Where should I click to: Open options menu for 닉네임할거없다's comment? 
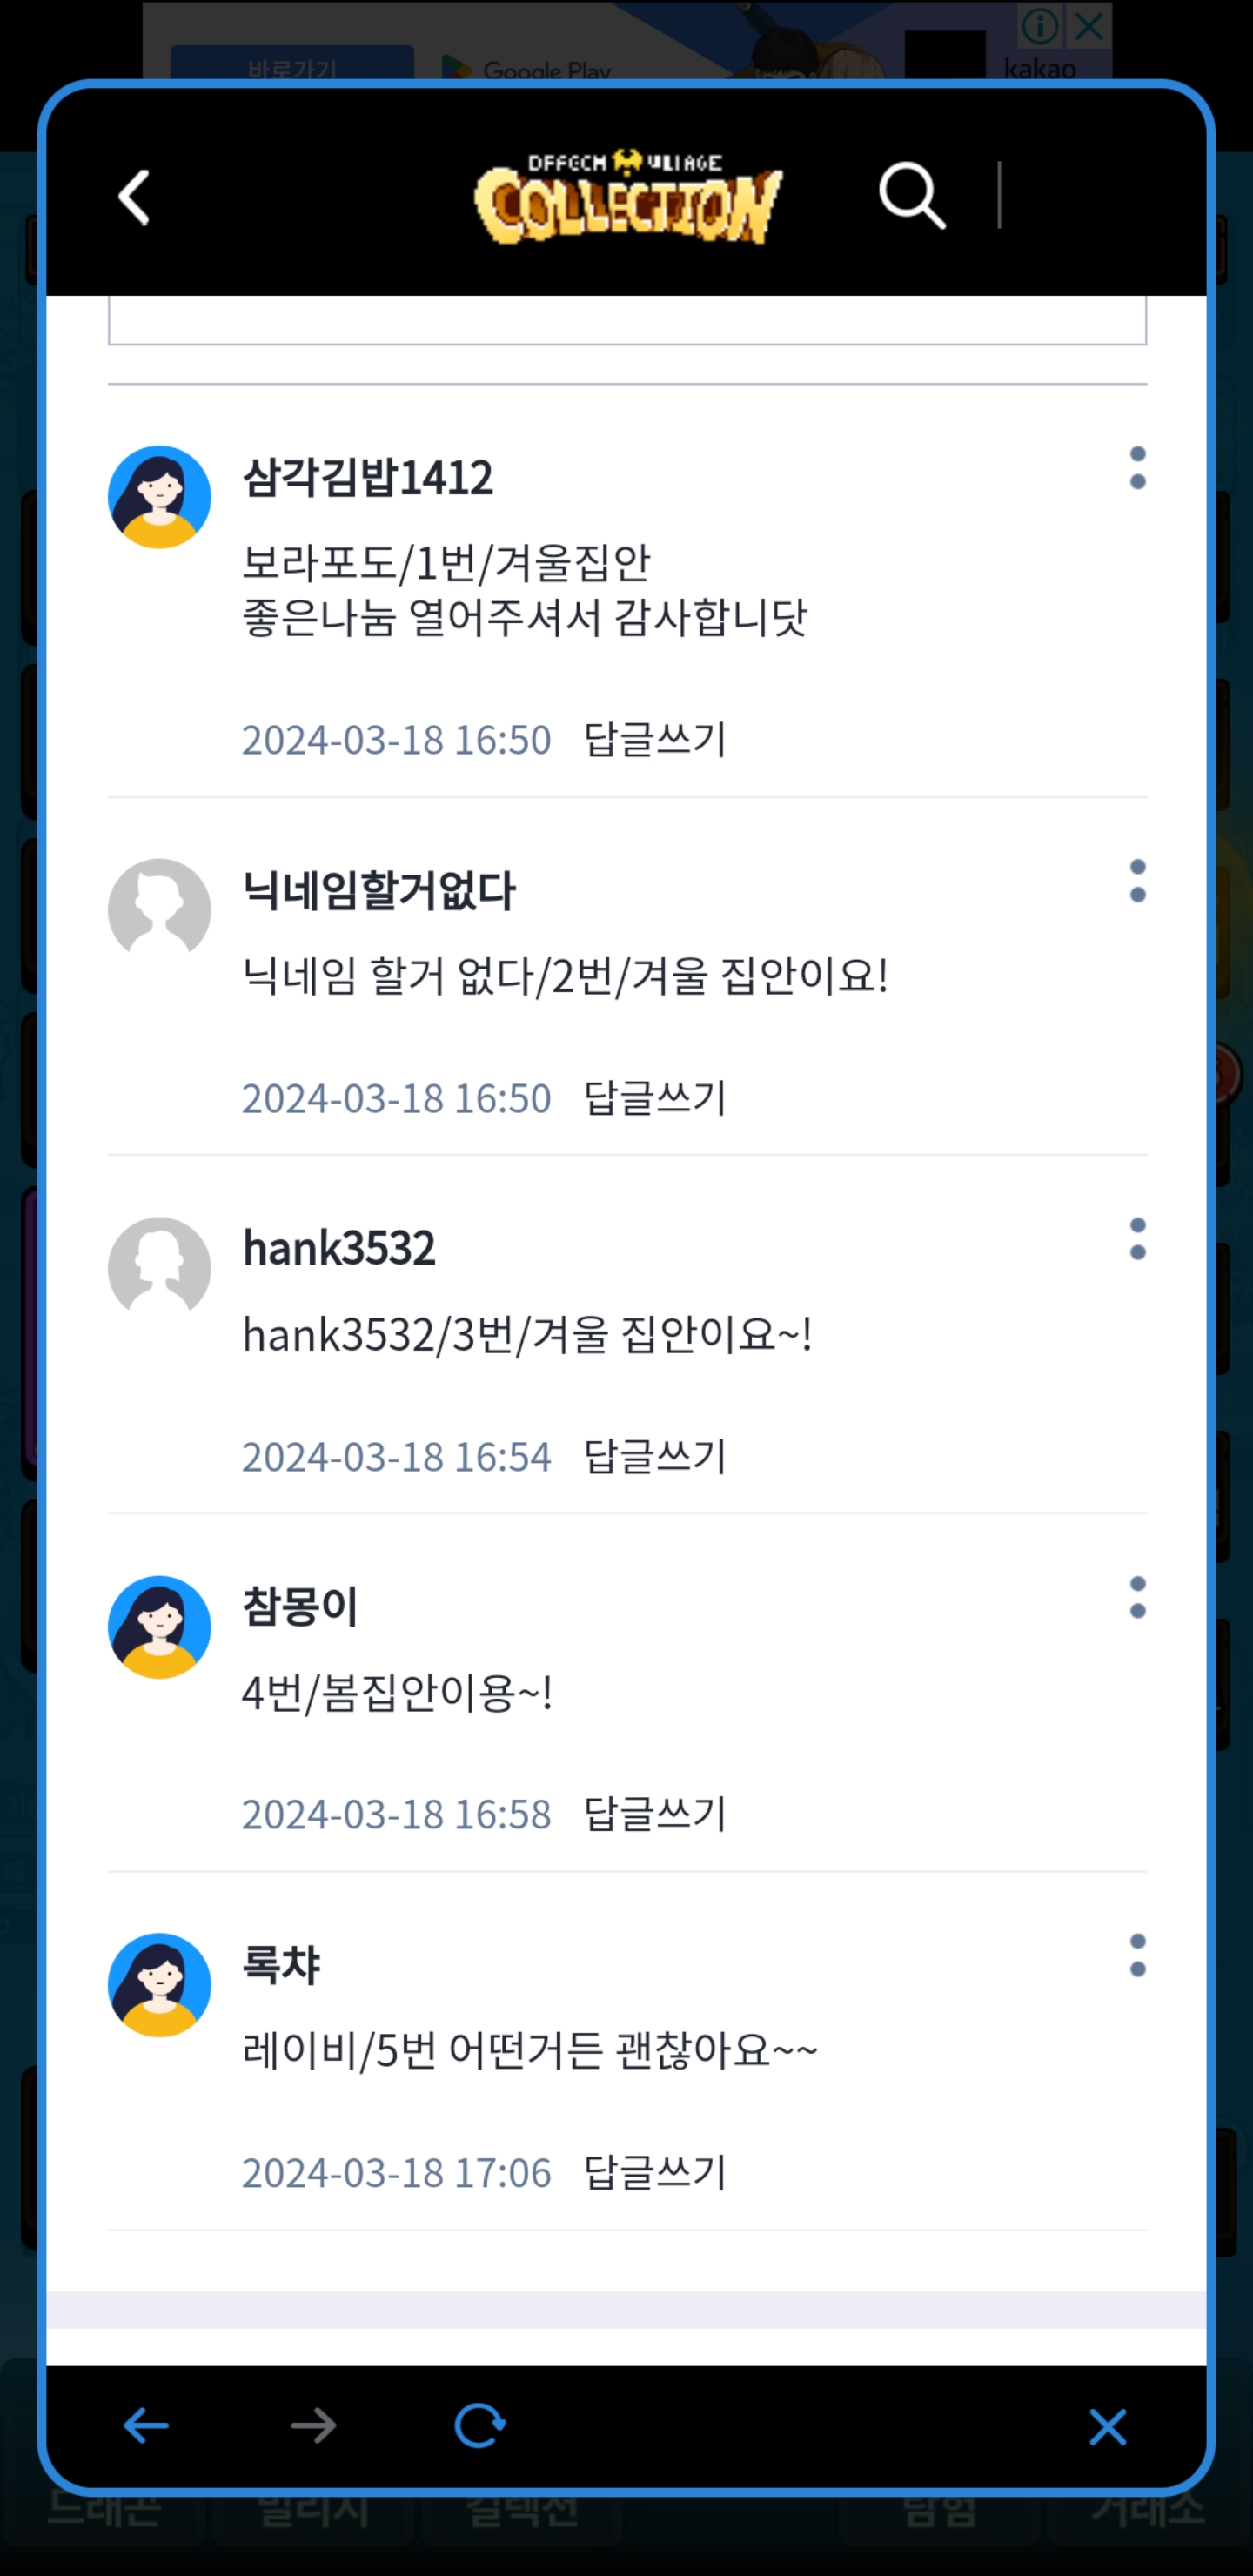pos(1137,881)
